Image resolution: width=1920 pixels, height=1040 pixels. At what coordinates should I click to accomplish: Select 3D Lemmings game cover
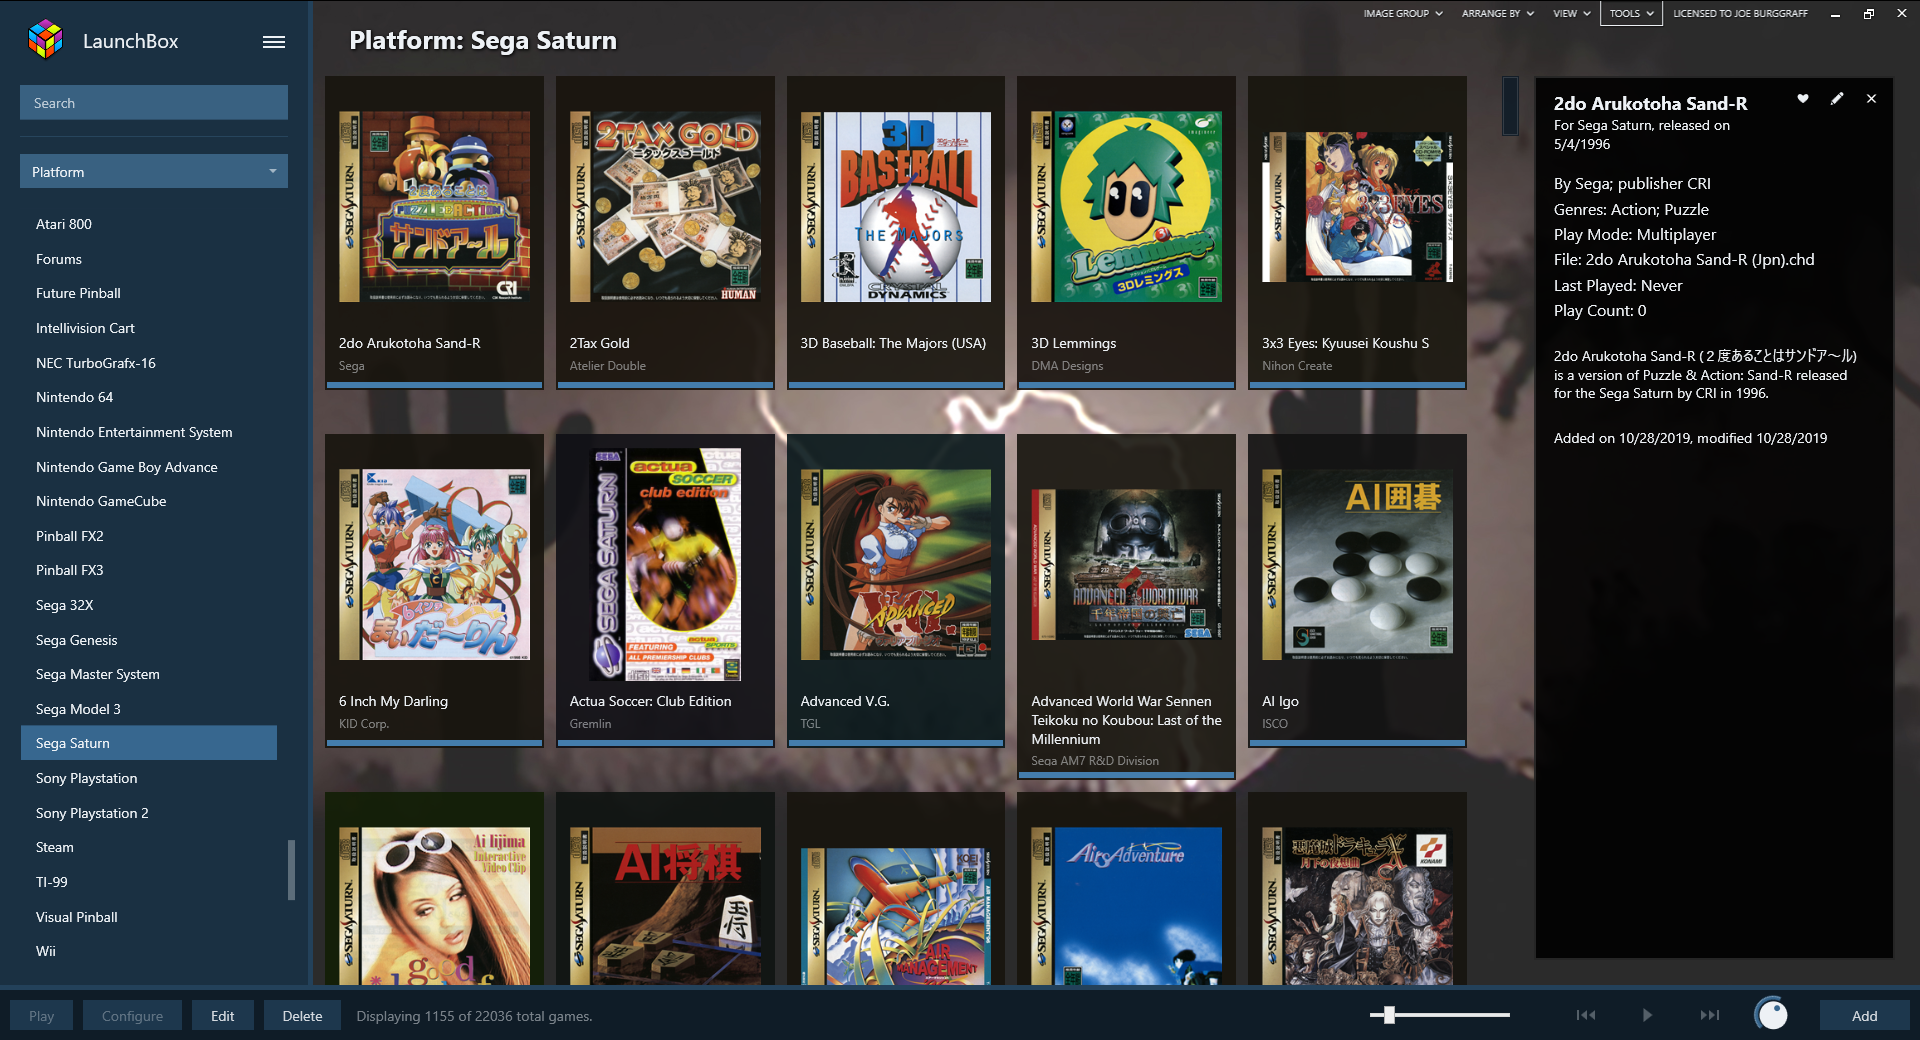click(x=1126, y=206)
